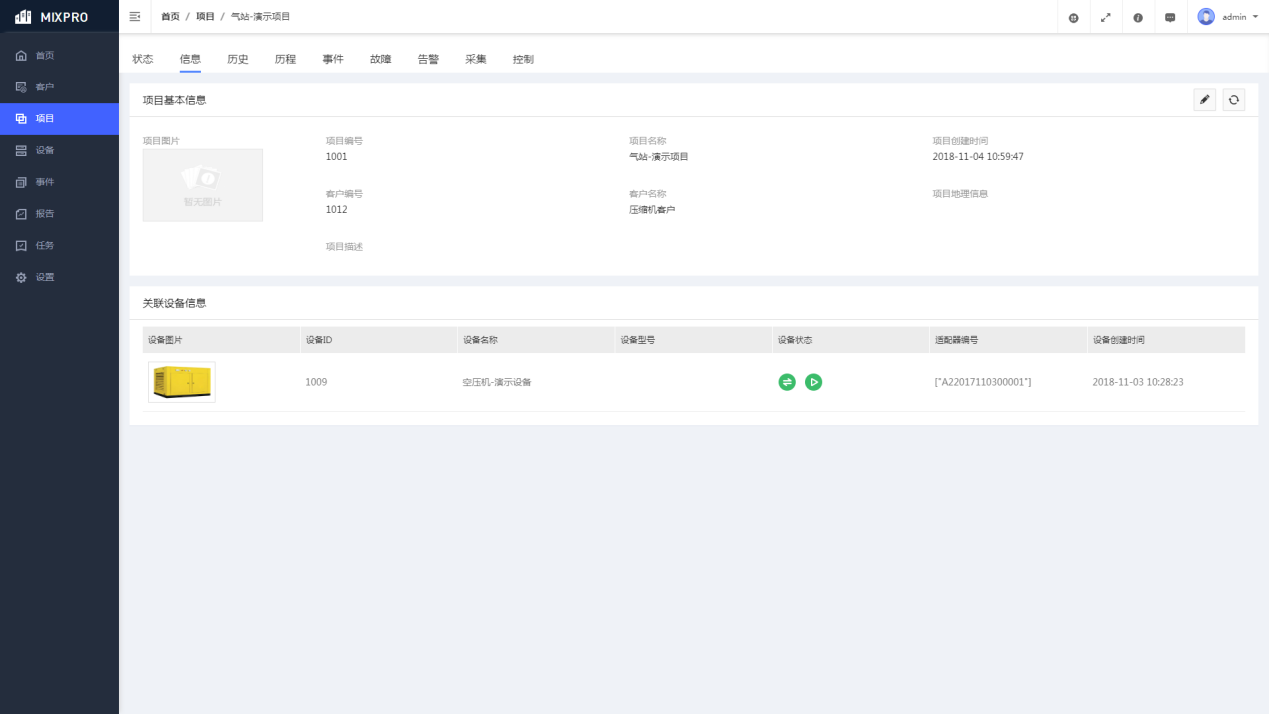Click the refresh icon in 项目基本信息 panel
The width and height of the screenshot is (1269, 714).
click(1234, 100)
